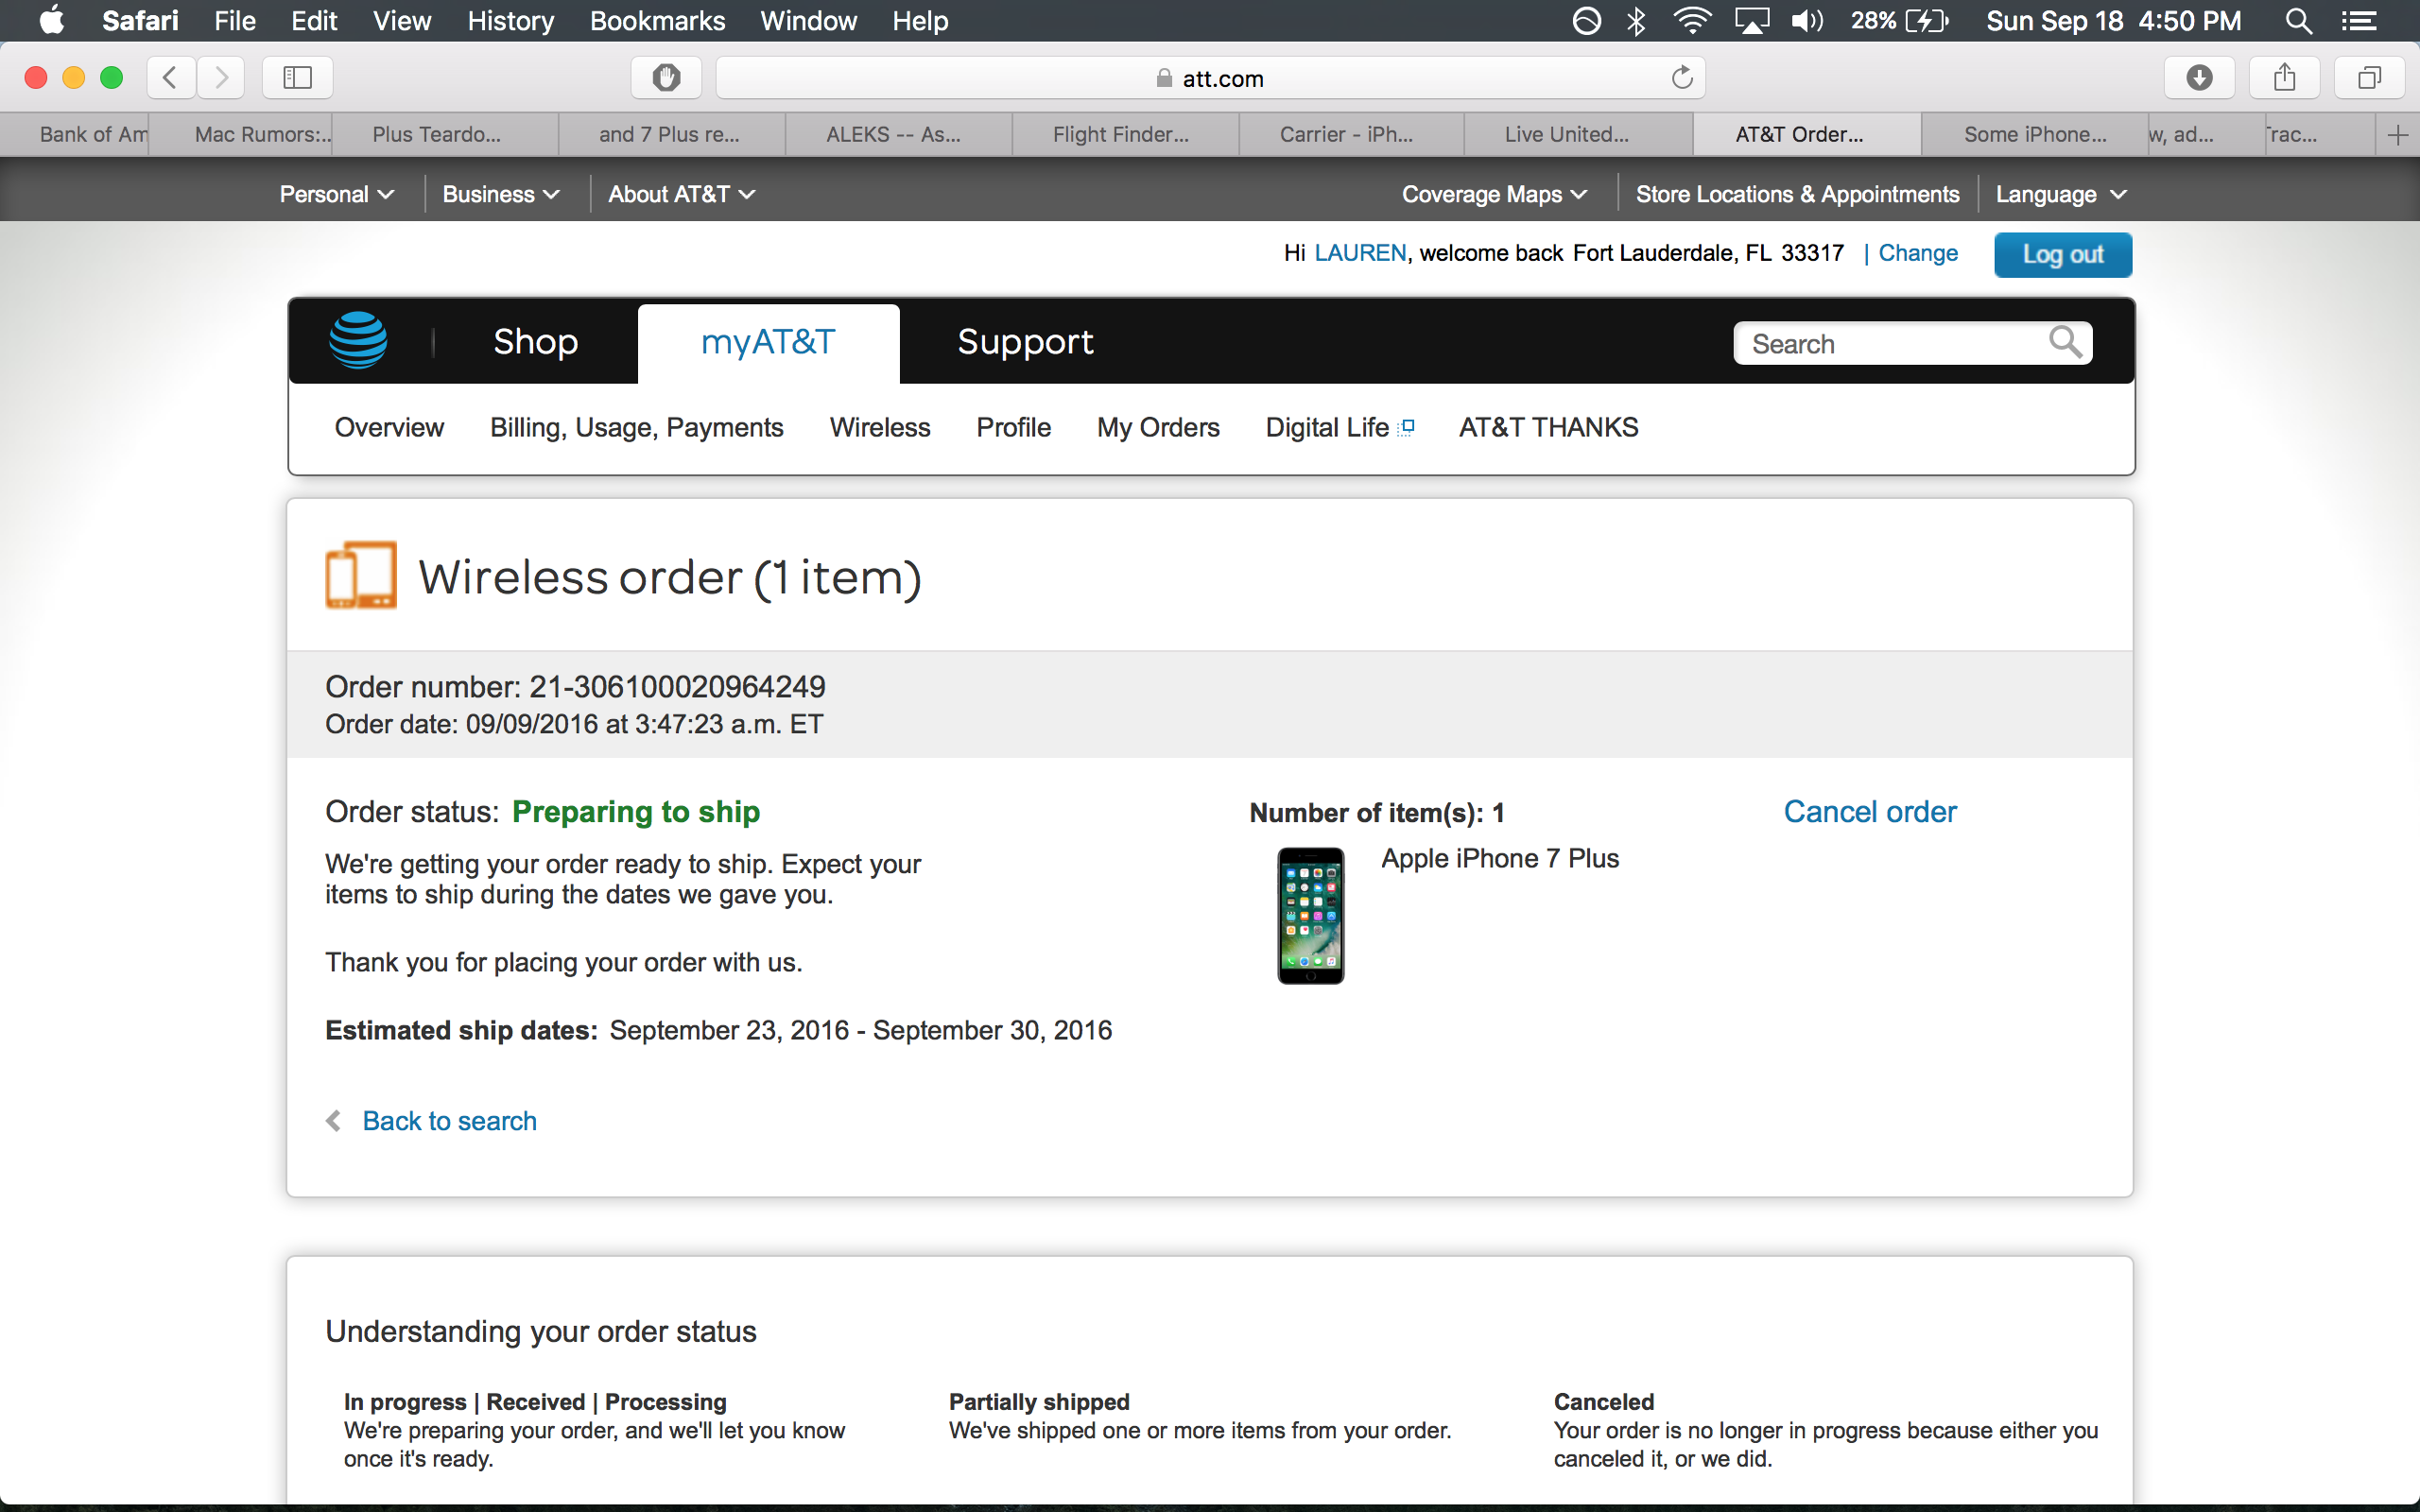Click the Cancel order link
The image size is (2420, 1512).
click(x=1869, y=812)
